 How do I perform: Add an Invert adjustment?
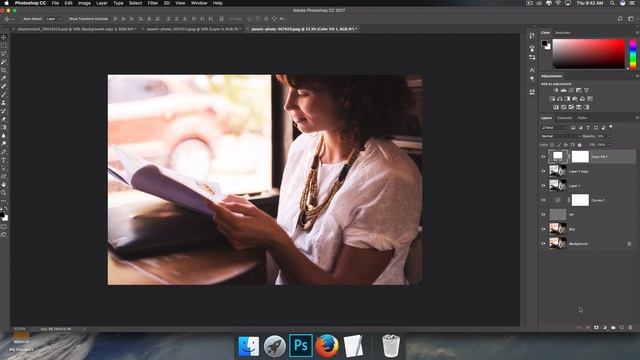[x=556, y=107]
